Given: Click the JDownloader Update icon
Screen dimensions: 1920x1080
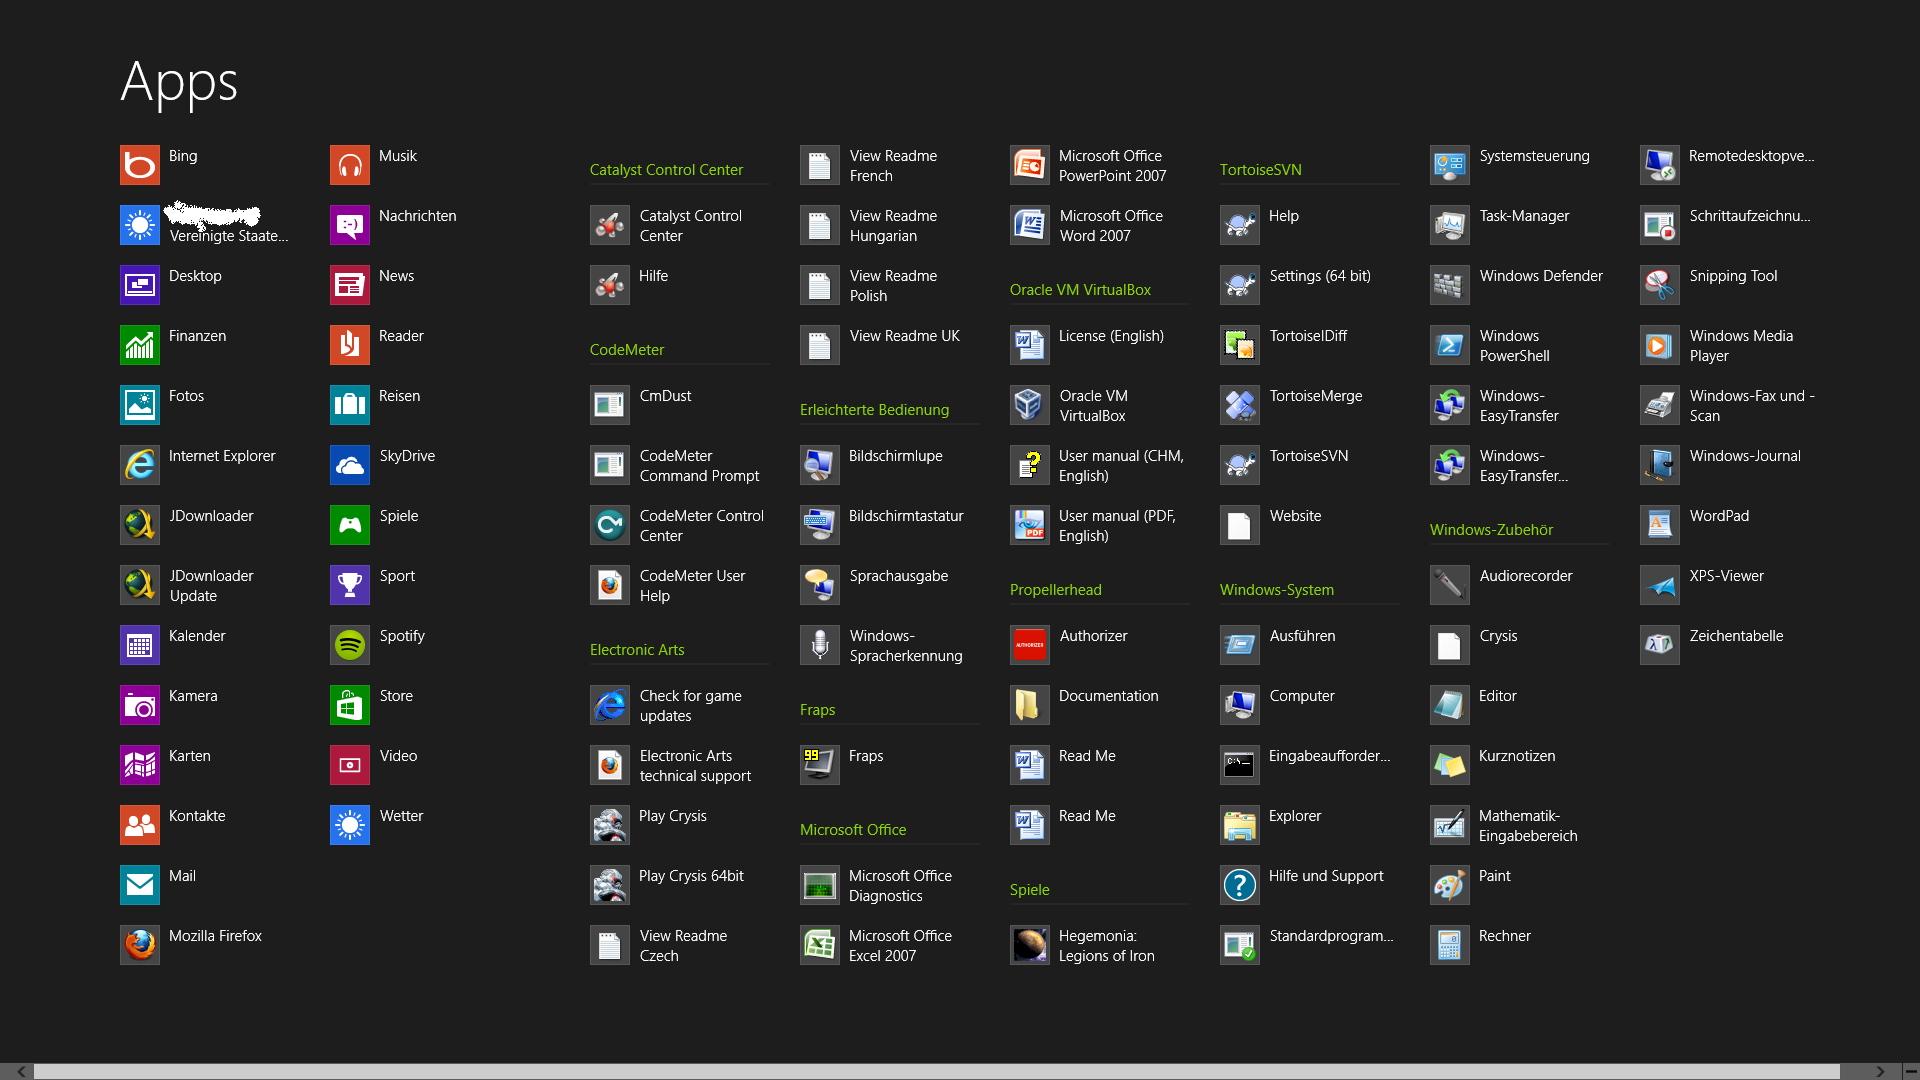Looking at the screenshot, I should 140,585.
